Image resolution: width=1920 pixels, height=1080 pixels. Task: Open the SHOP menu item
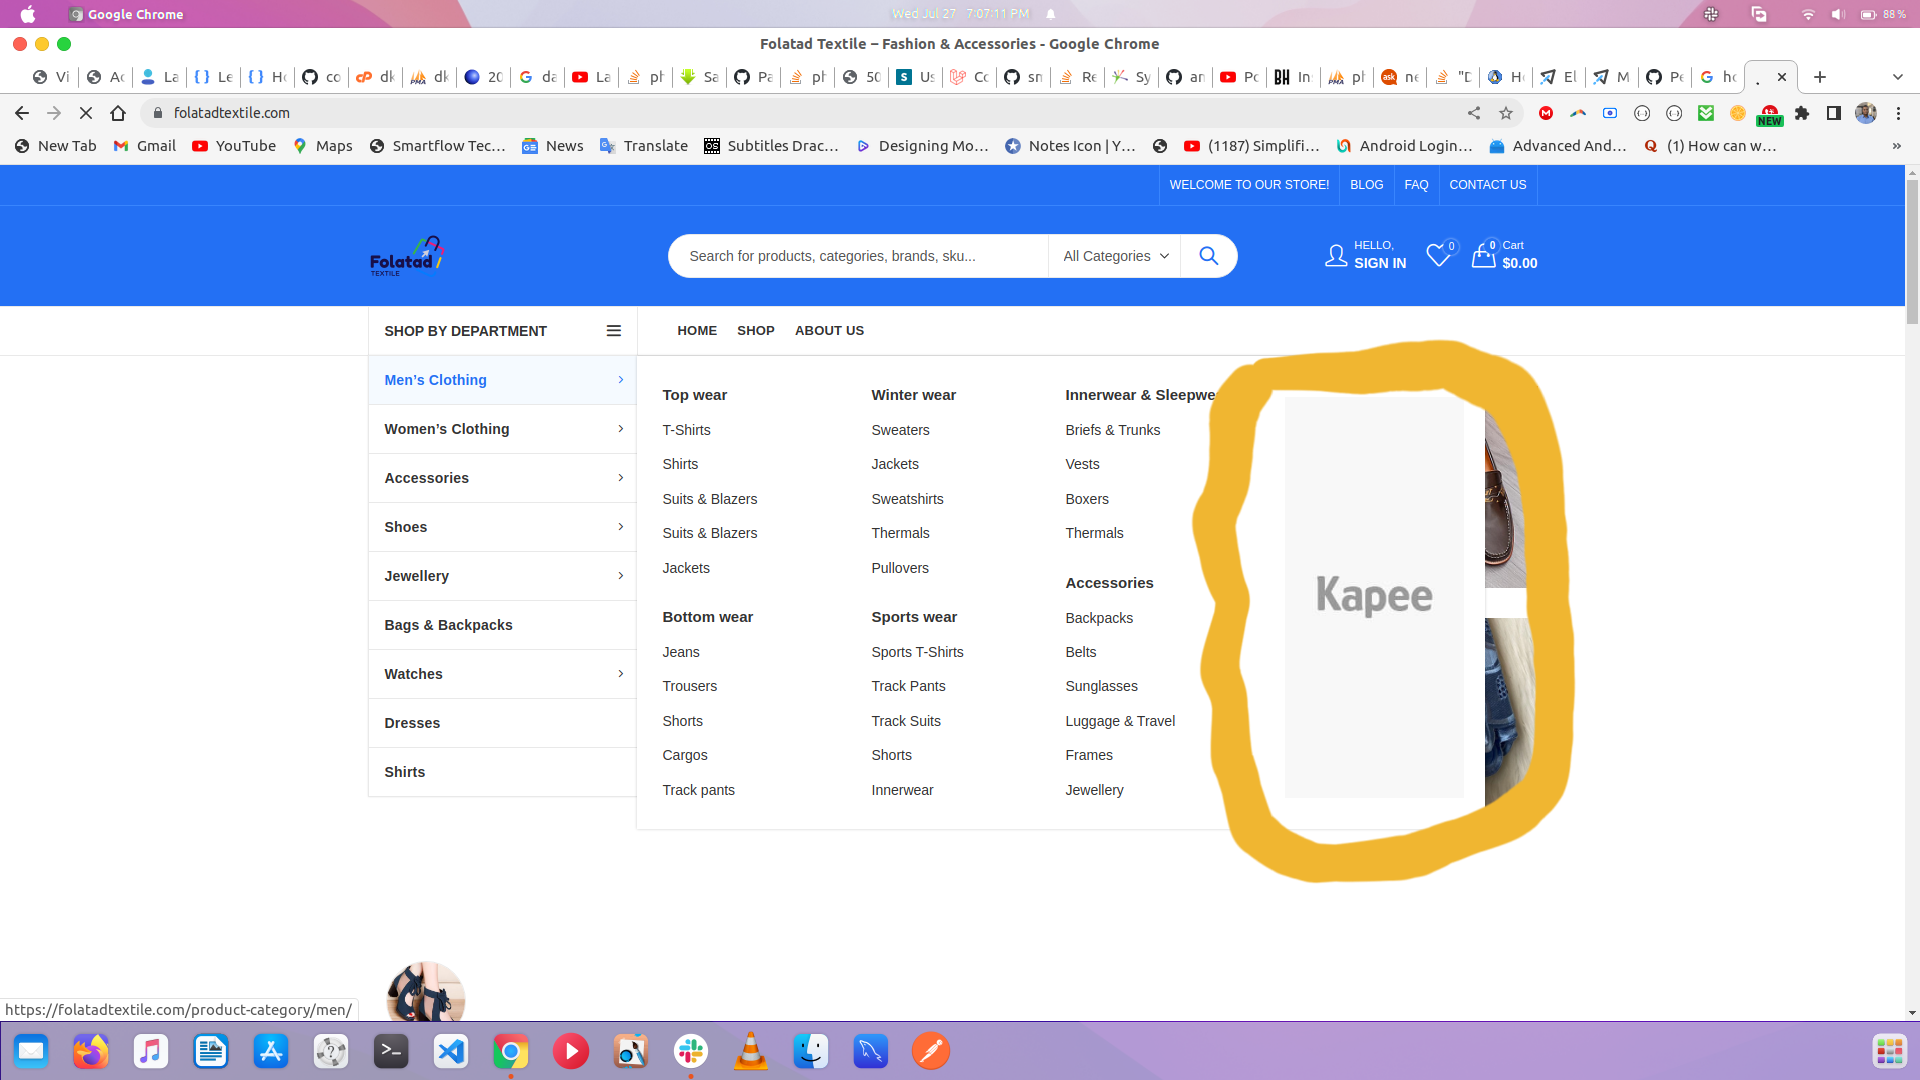point(755,331)
